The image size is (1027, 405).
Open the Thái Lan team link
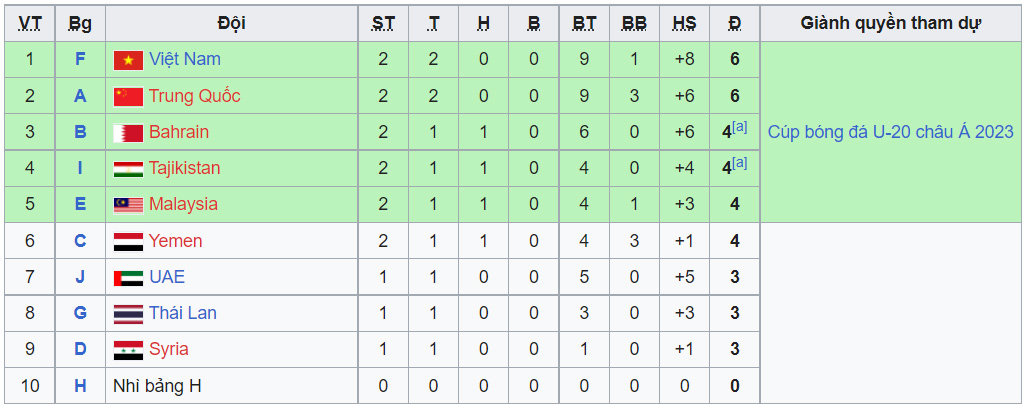(x=182, y=313)
